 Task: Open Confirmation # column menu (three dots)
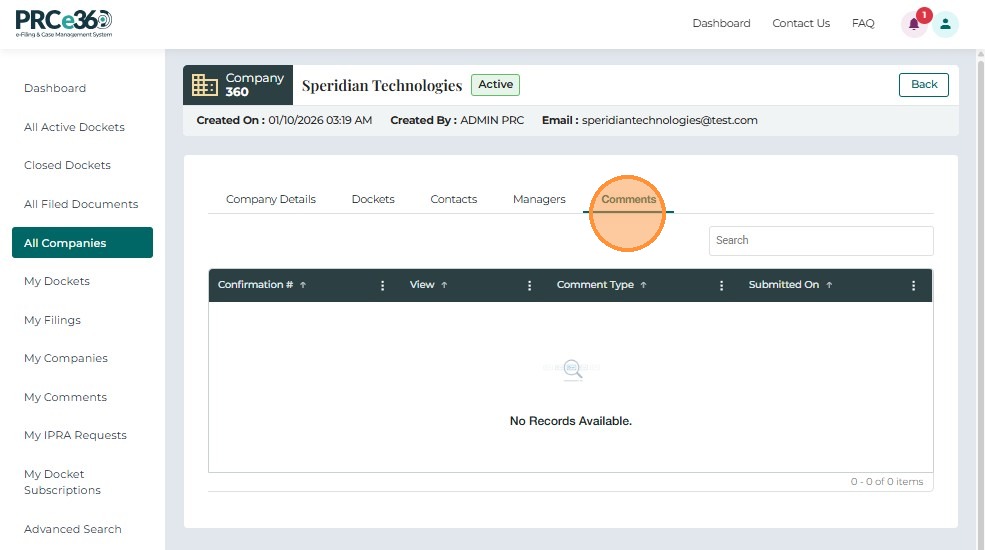tap(382, 286)
